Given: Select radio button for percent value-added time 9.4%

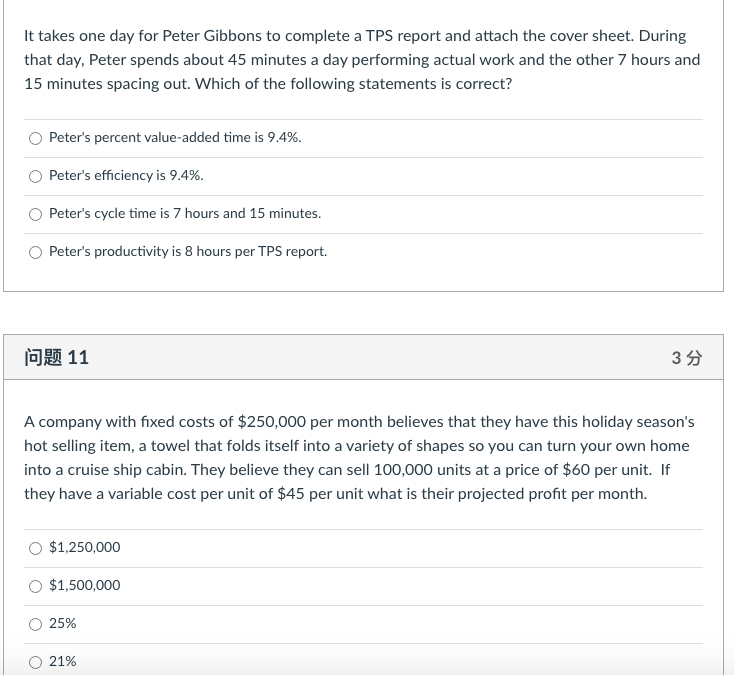Looking at the screenshot, I should [36, 138].
